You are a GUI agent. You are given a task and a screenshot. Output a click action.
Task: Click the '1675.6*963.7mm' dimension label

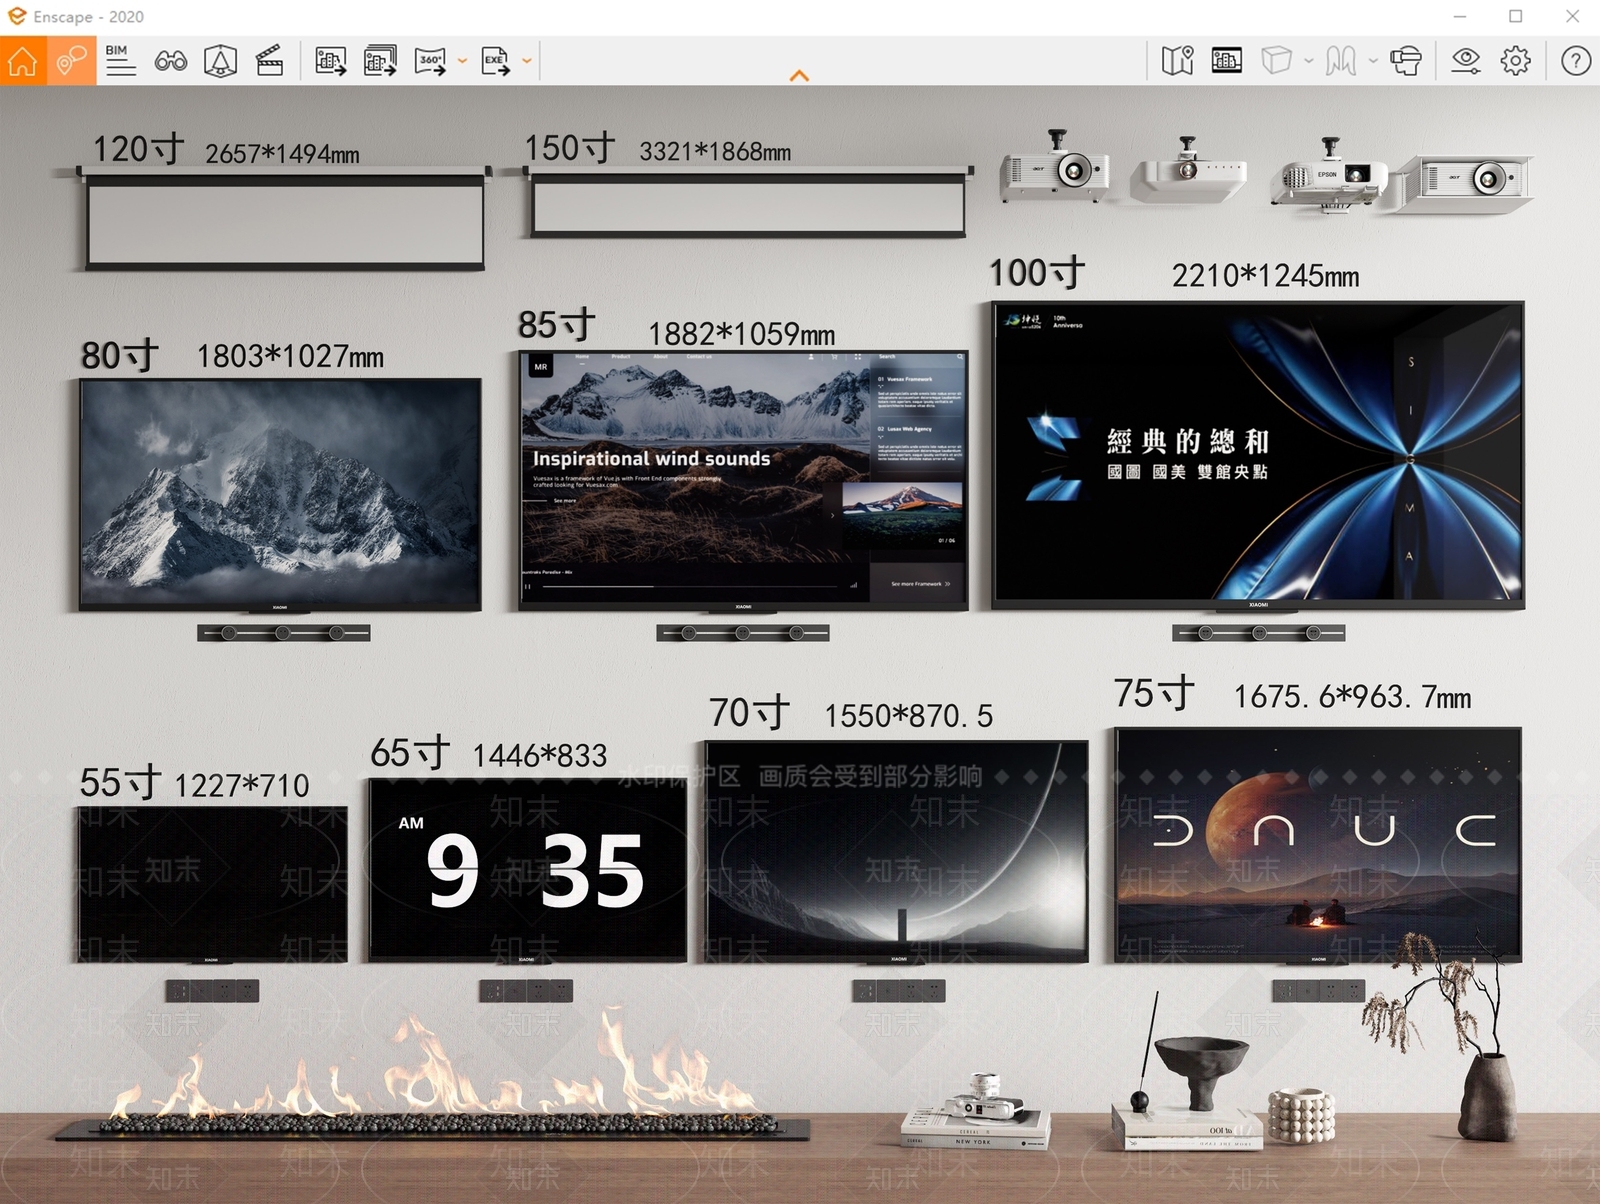click(1352, 696)
